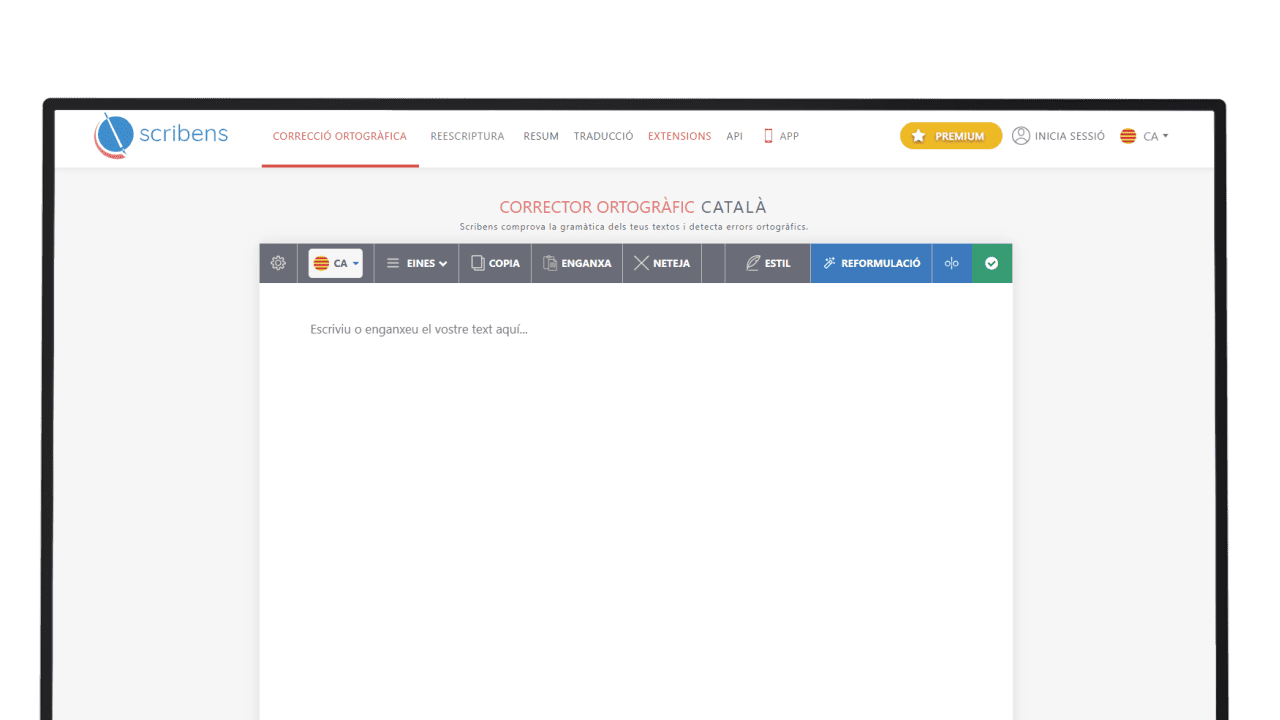
Task: Click the user profile icon
Action: 1021,136
